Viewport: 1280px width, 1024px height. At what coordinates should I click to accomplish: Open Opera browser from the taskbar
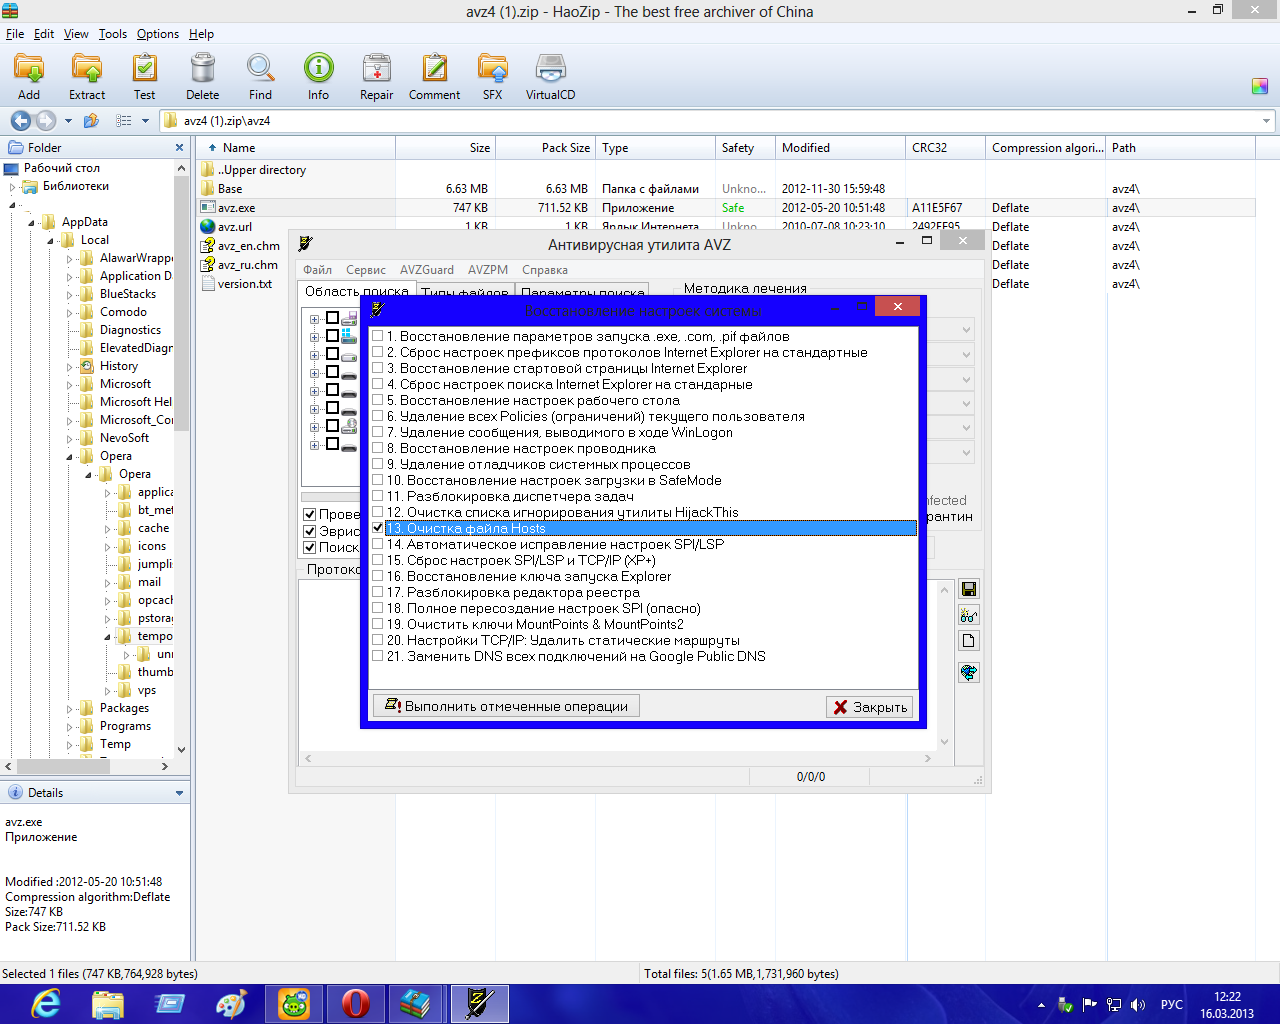point(356,1004)
